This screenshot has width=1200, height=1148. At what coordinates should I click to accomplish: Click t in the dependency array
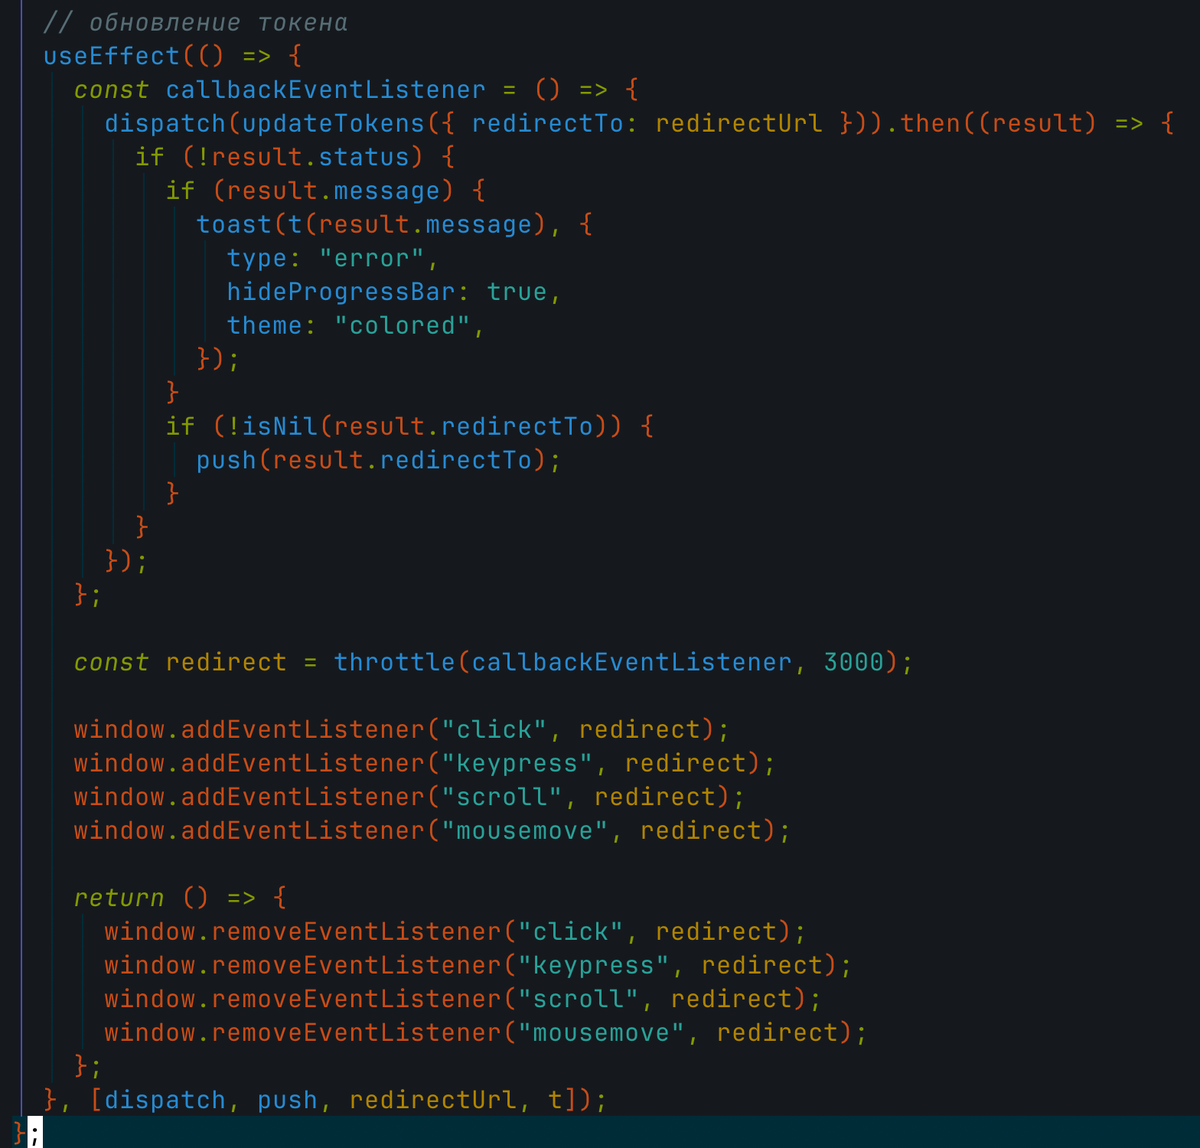point(556,1100)
